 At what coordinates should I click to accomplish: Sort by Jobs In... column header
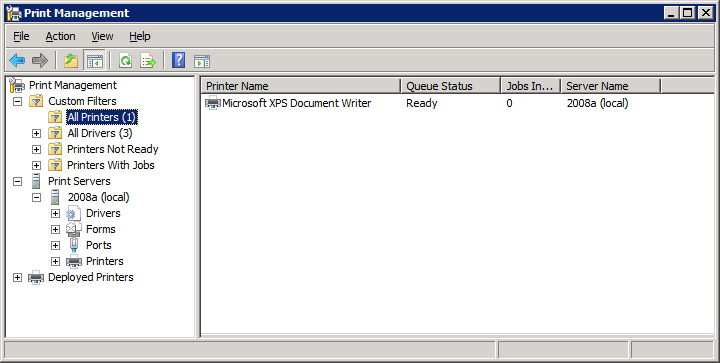[531, 86]
